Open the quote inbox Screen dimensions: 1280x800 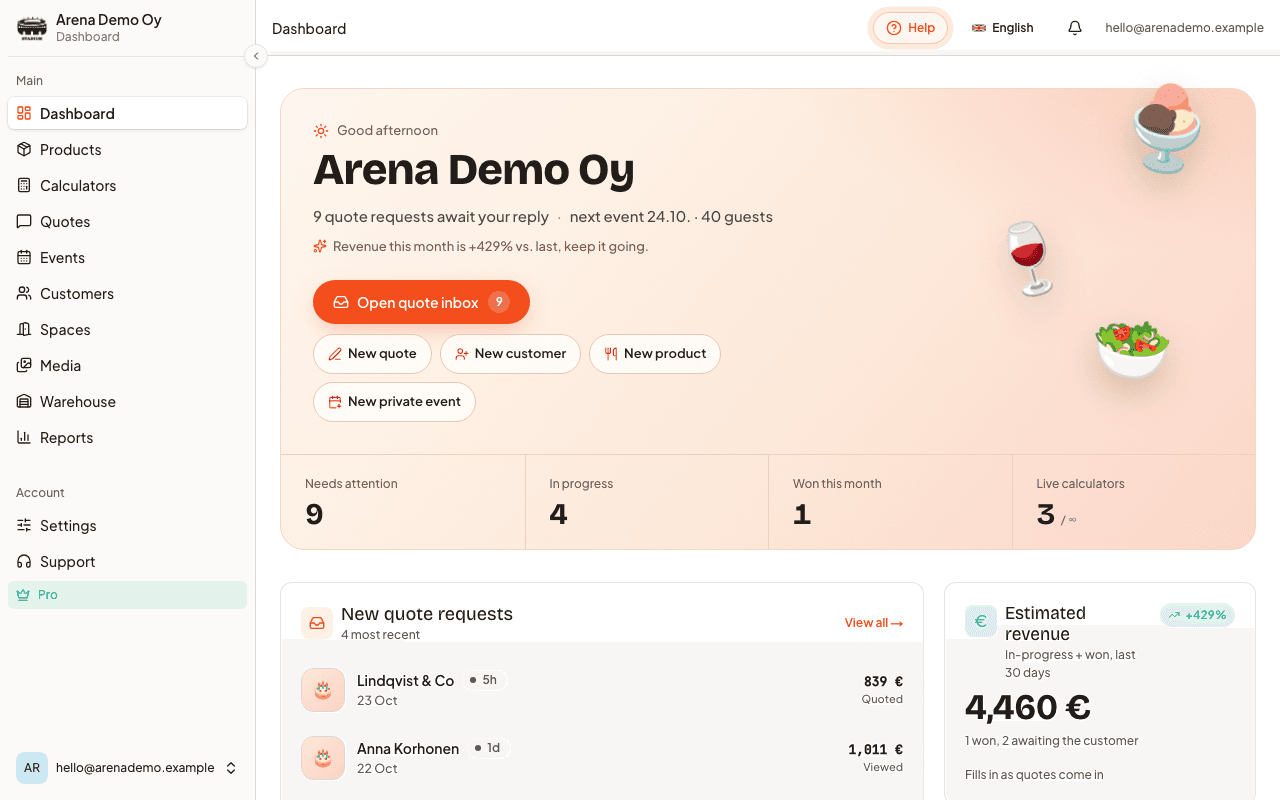pyautogui.click(x=421, y=302)
